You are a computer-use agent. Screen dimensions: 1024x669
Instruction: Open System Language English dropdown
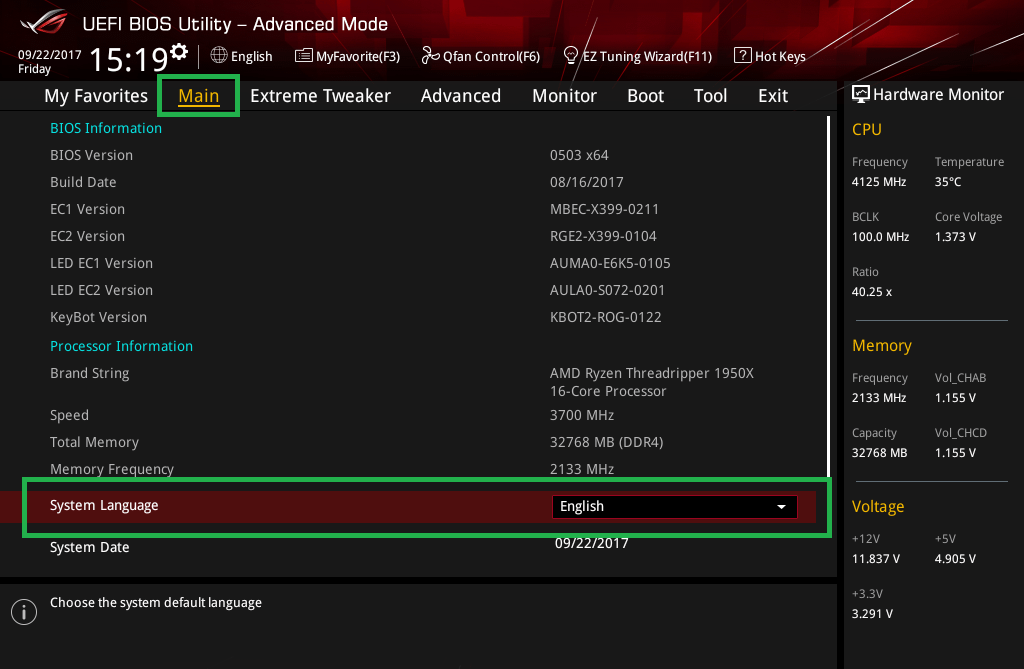(x=675, y=506)
